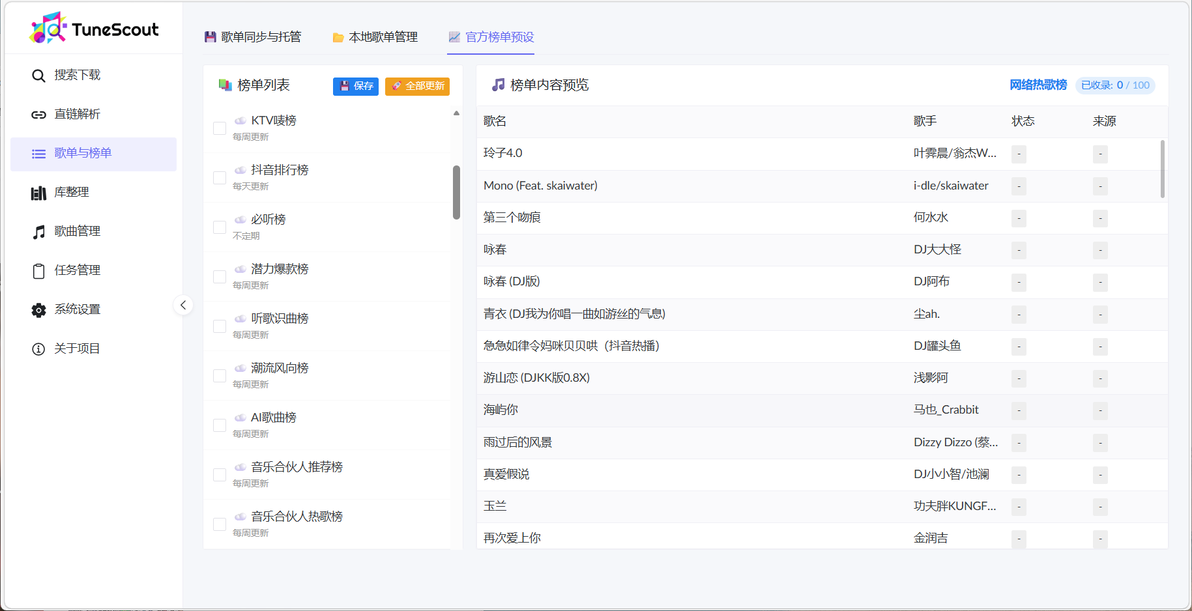Click the cloud icon beside 潮流风向榜
This screenshot has height=611, width=1192.
click(x=239, y=368)
